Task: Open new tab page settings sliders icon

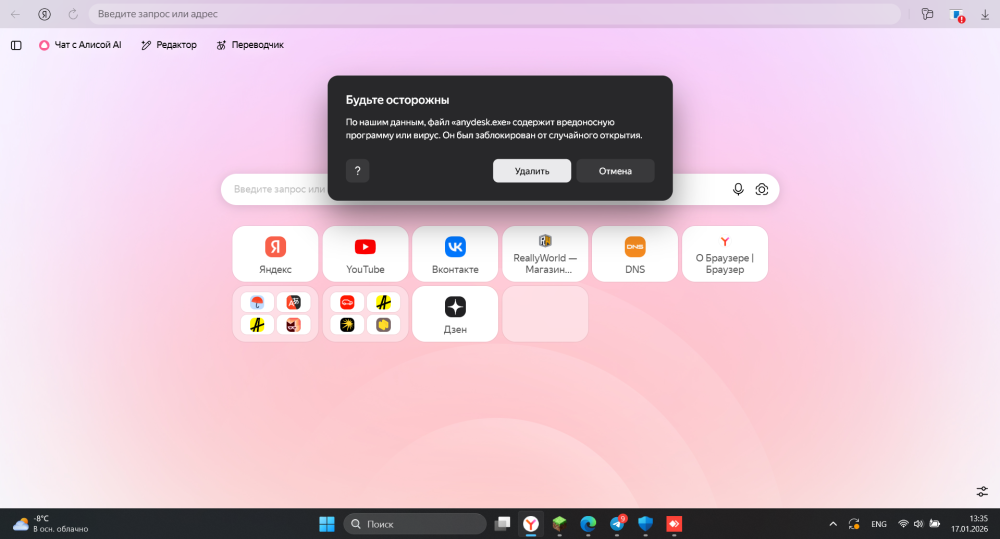Action: coord(982,491)
